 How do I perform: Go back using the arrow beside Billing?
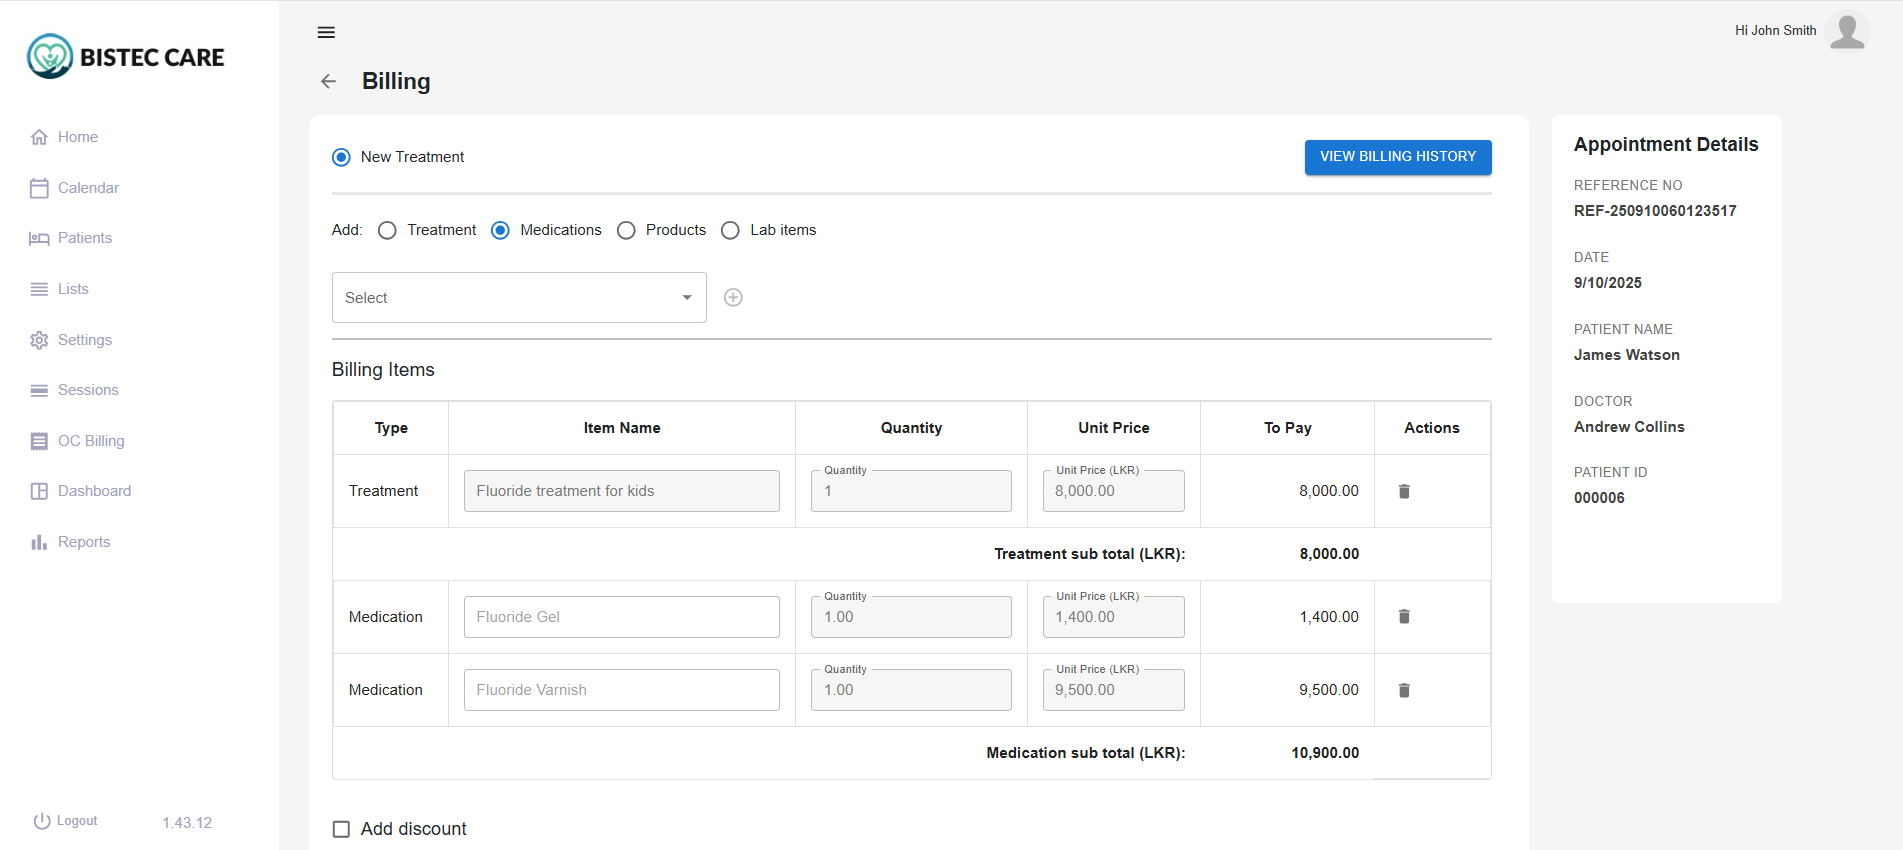328,81
